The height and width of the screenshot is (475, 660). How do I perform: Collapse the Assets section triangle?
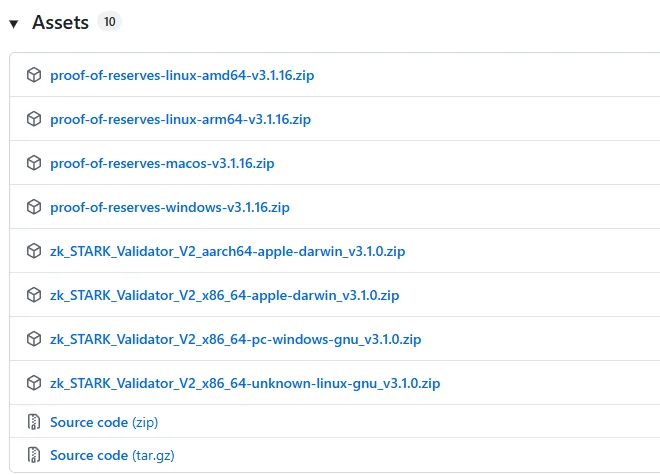coord(14,24)
